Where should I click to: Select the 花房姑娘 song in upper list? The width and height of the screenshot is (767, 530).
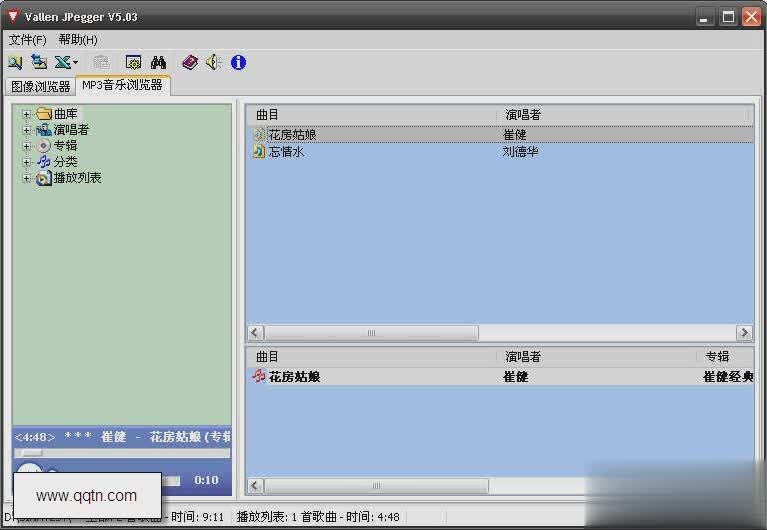(293, 135)
